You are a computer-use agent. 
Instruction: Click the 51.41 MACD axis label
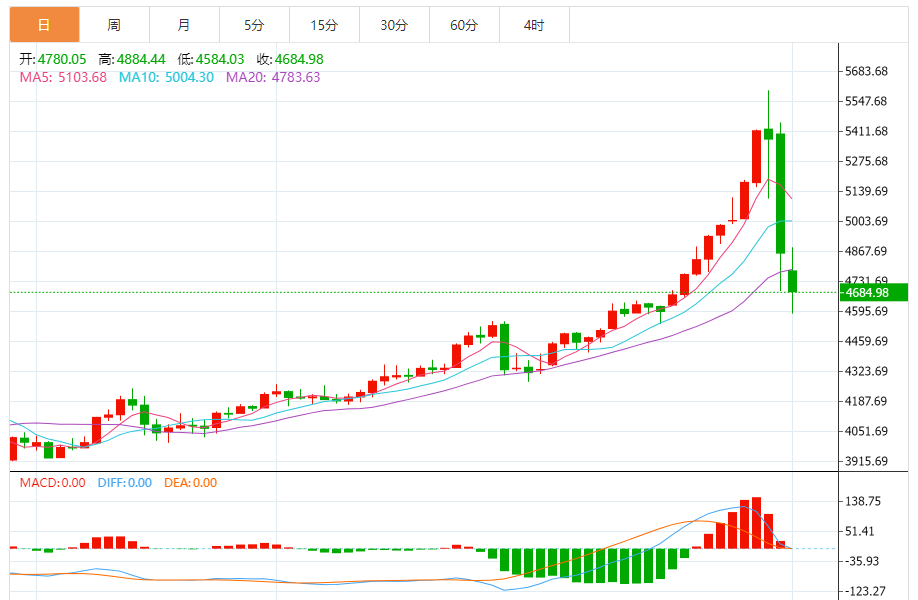860,532
